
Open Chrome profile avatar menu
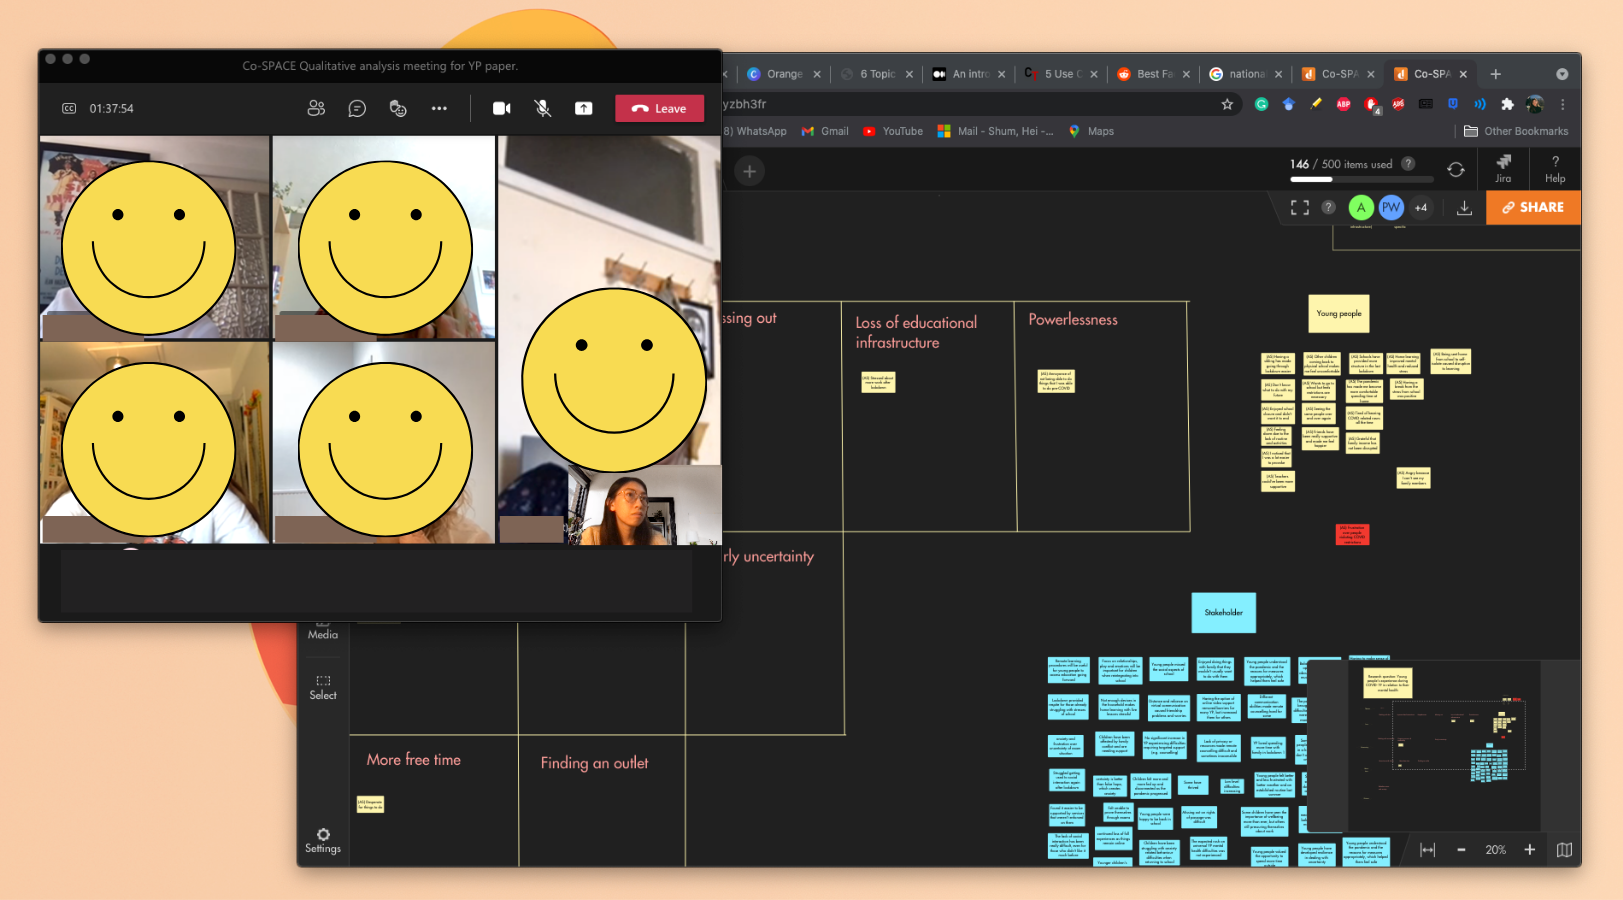[x=1535, y=104]
